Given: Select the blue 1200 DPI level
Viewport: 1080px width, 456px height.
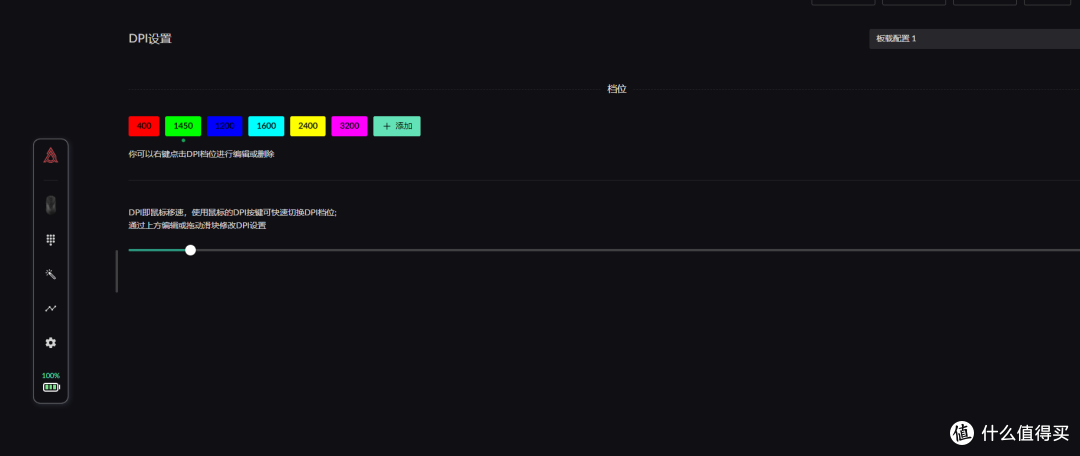Looking at the screenshot, I should (225, 126).
